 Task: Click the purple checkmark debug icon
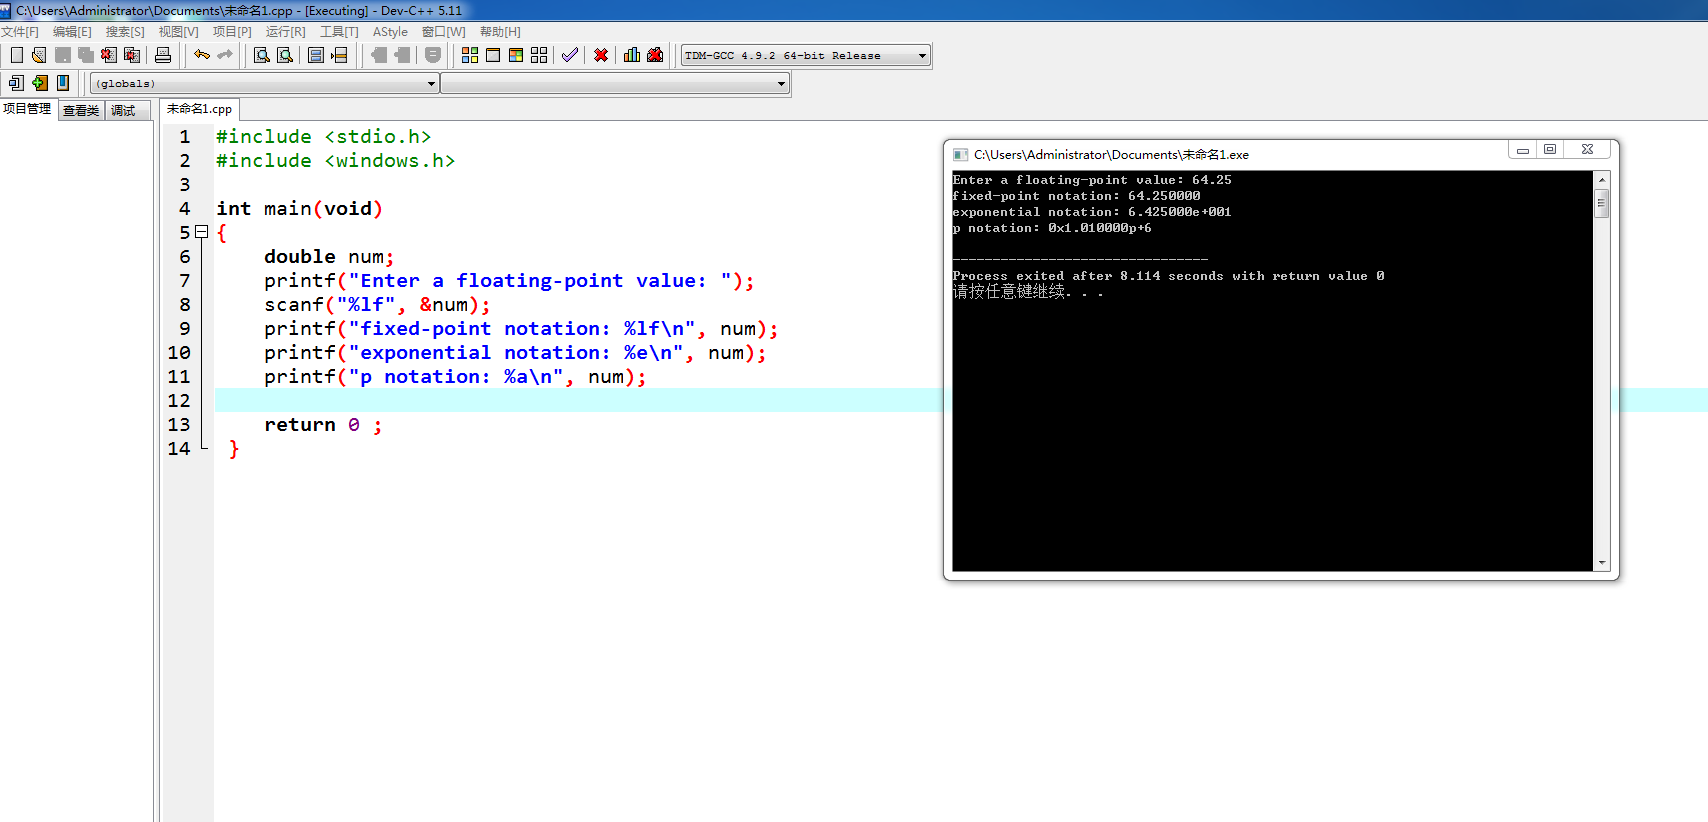[x=570, y=55]
